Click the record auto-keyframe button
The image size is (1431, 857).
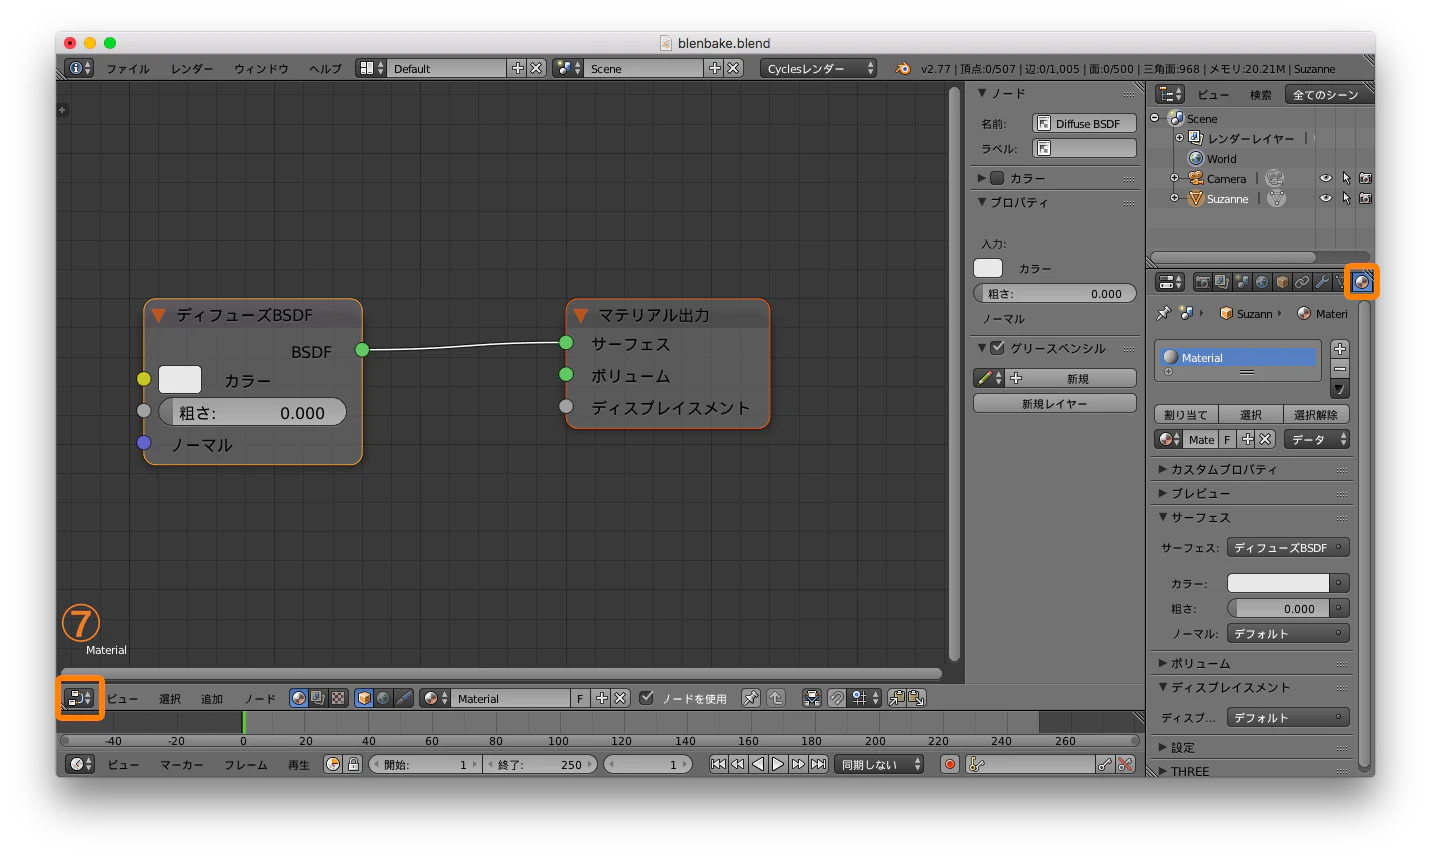coord(950,764)
